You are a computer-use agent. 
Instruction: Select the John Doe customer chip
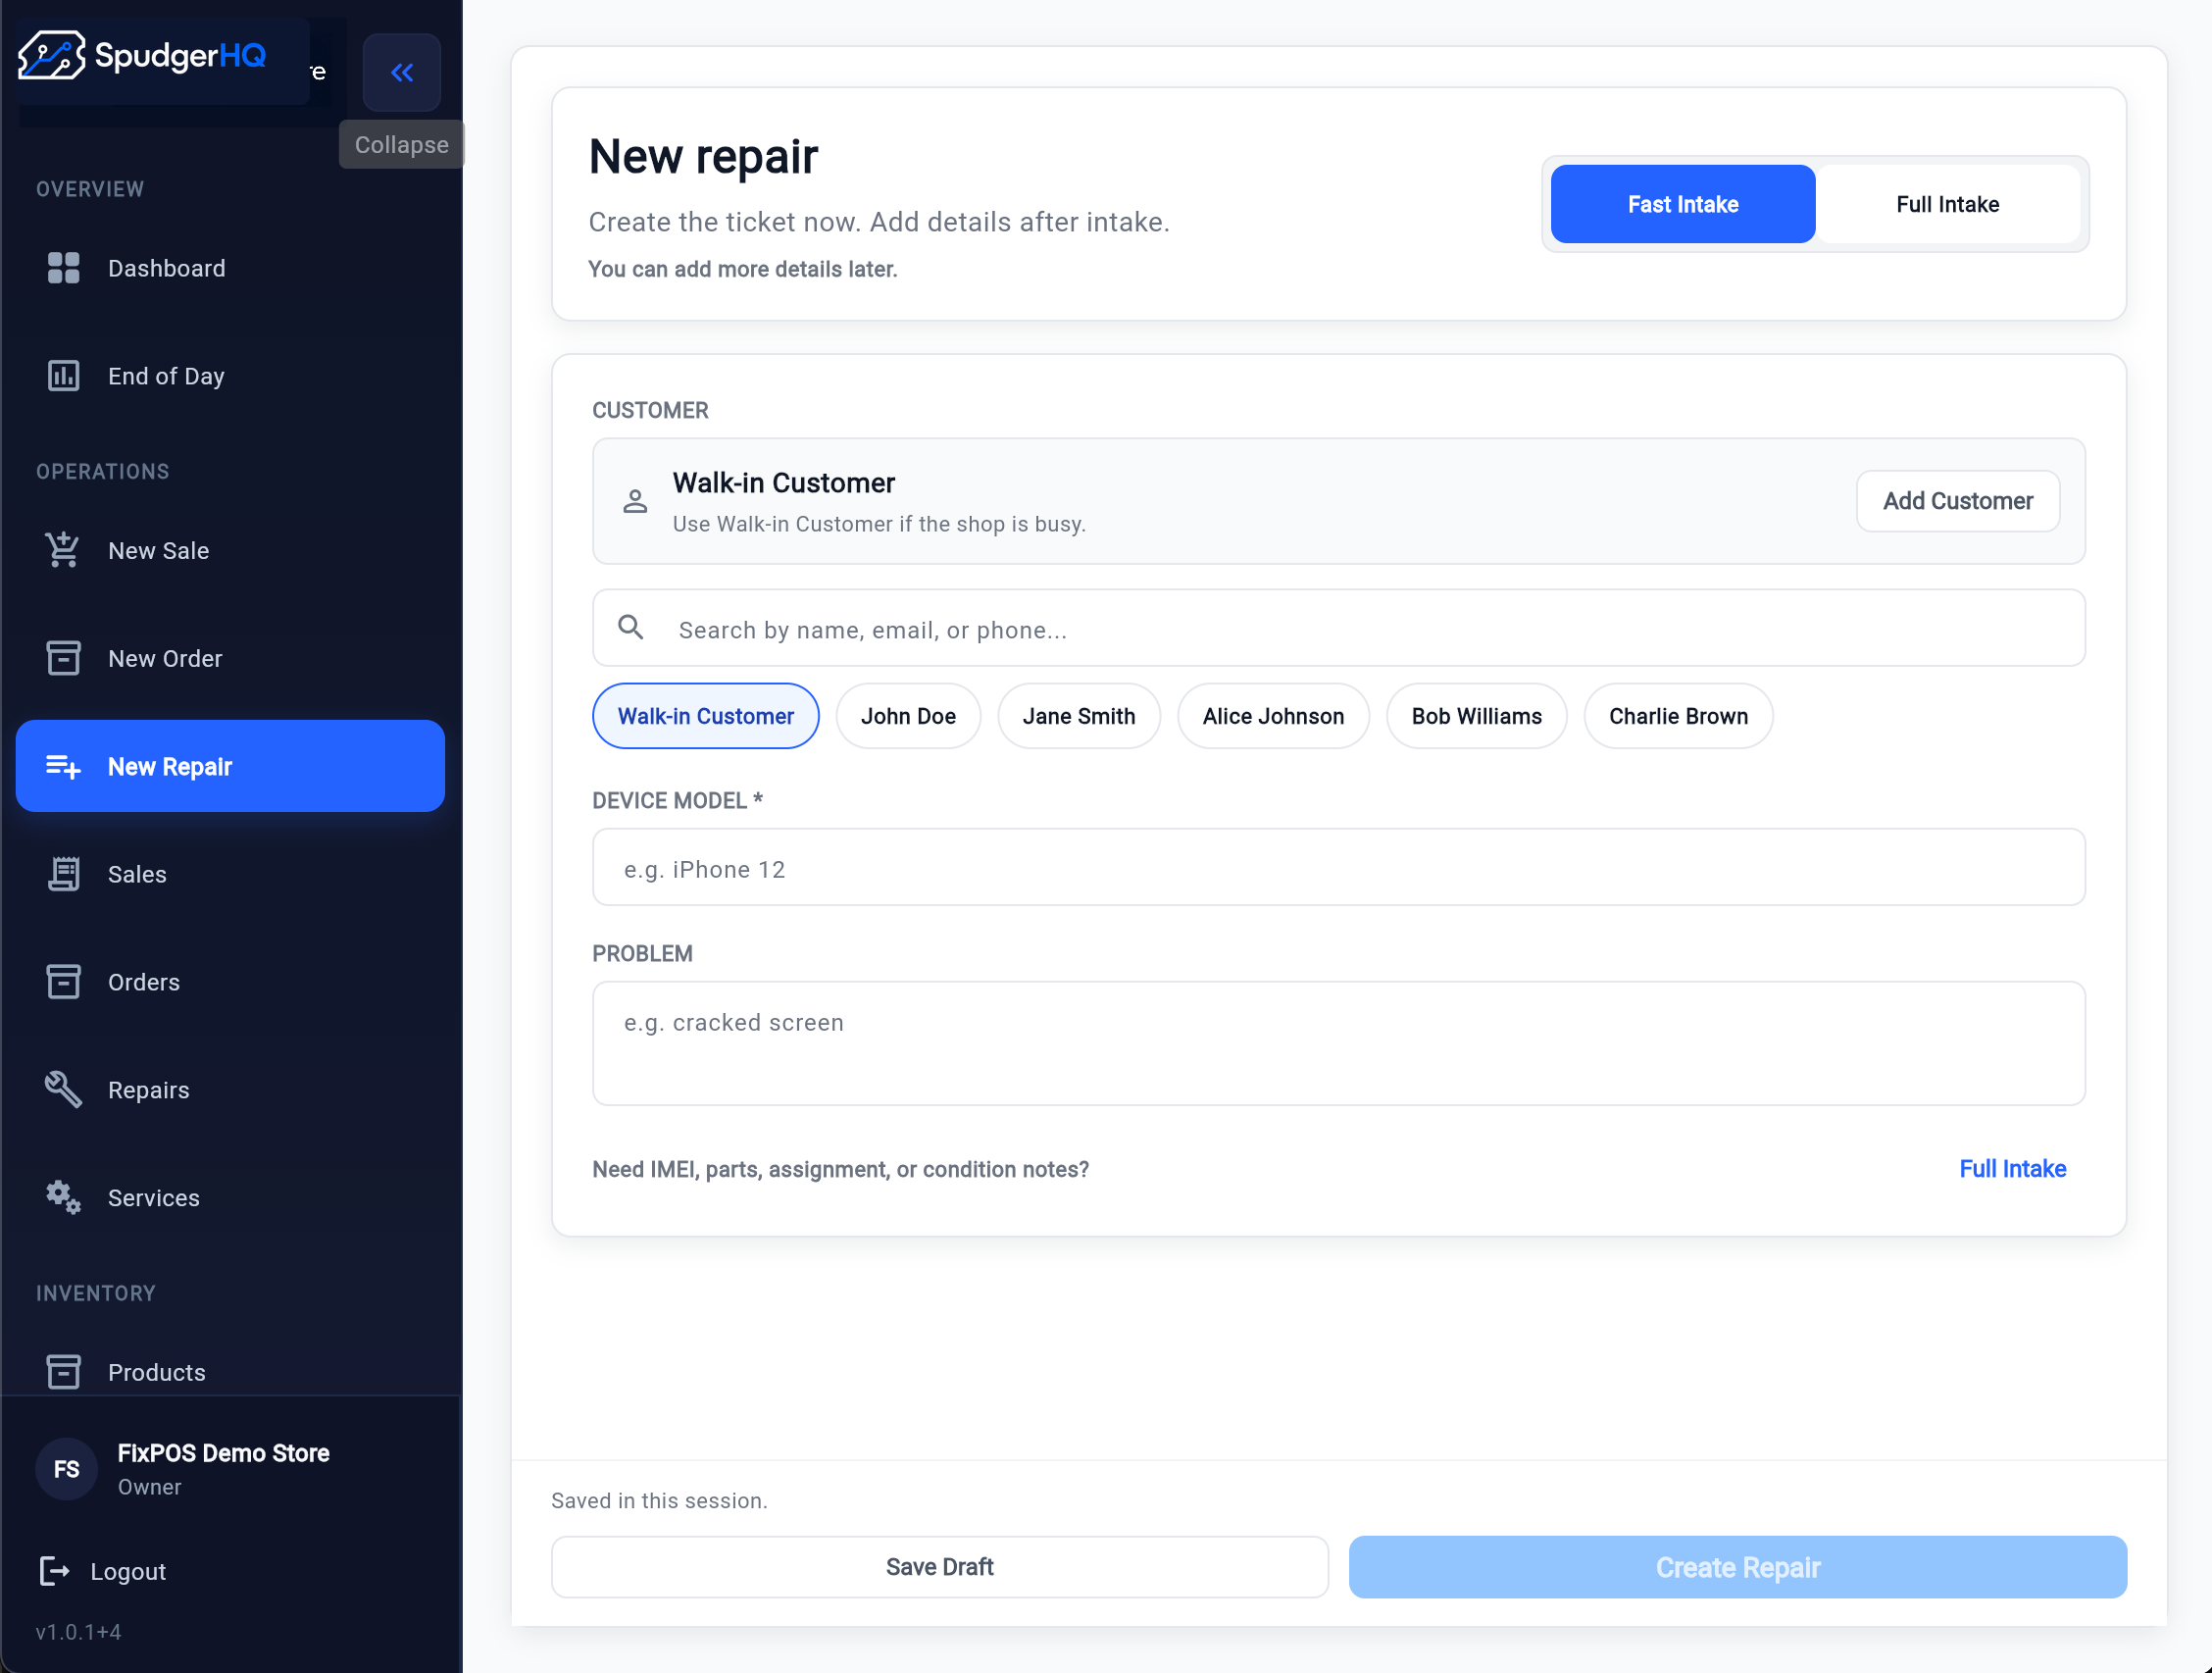click(908, 716)
